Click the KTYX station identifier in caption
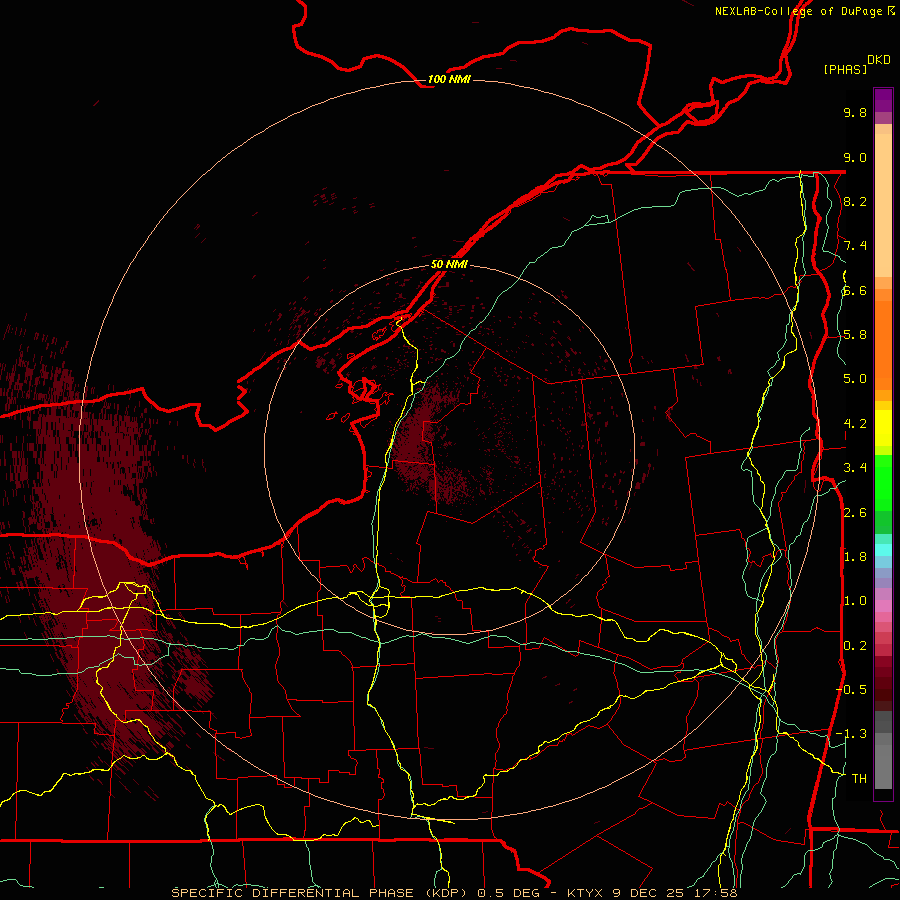The height and width of the screenshot is (900, 900). click(x=585, y=893)
